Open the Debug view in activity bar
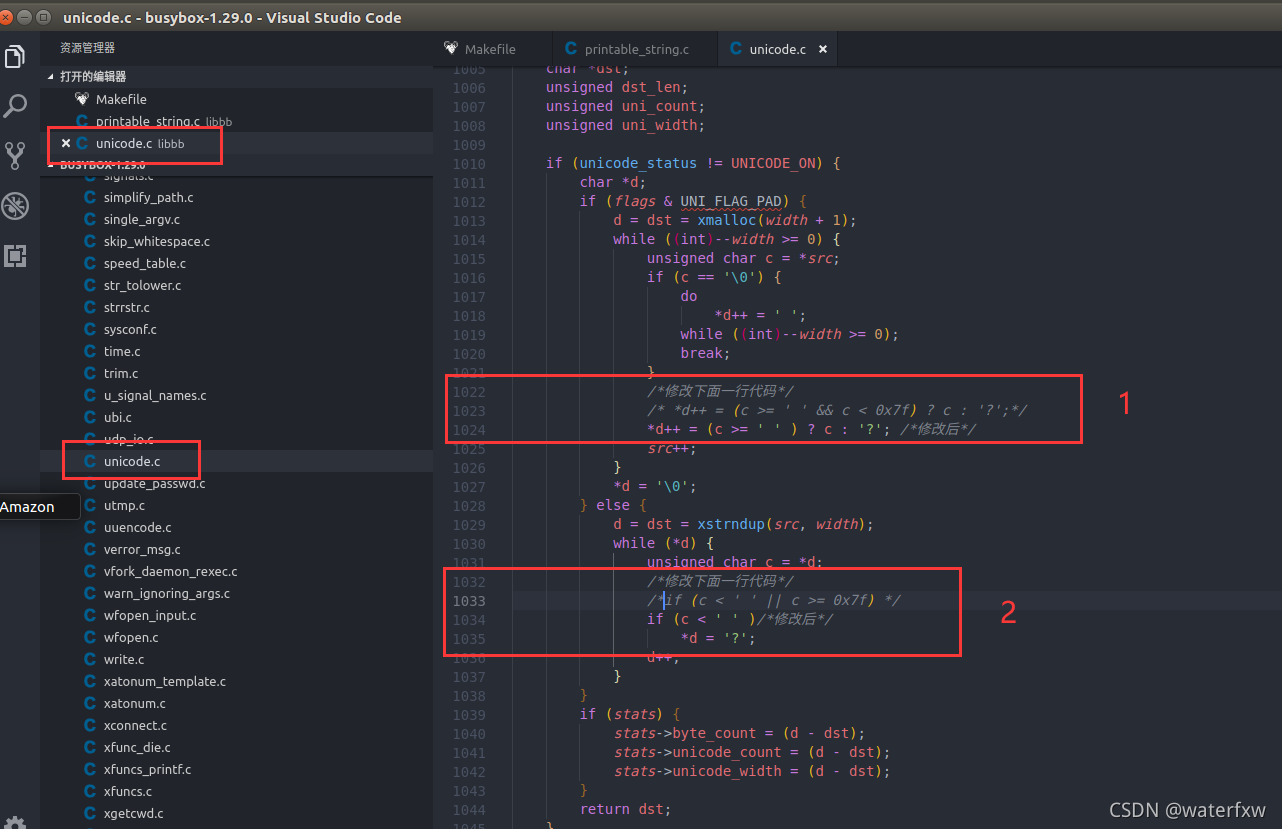 click(15, 206)
